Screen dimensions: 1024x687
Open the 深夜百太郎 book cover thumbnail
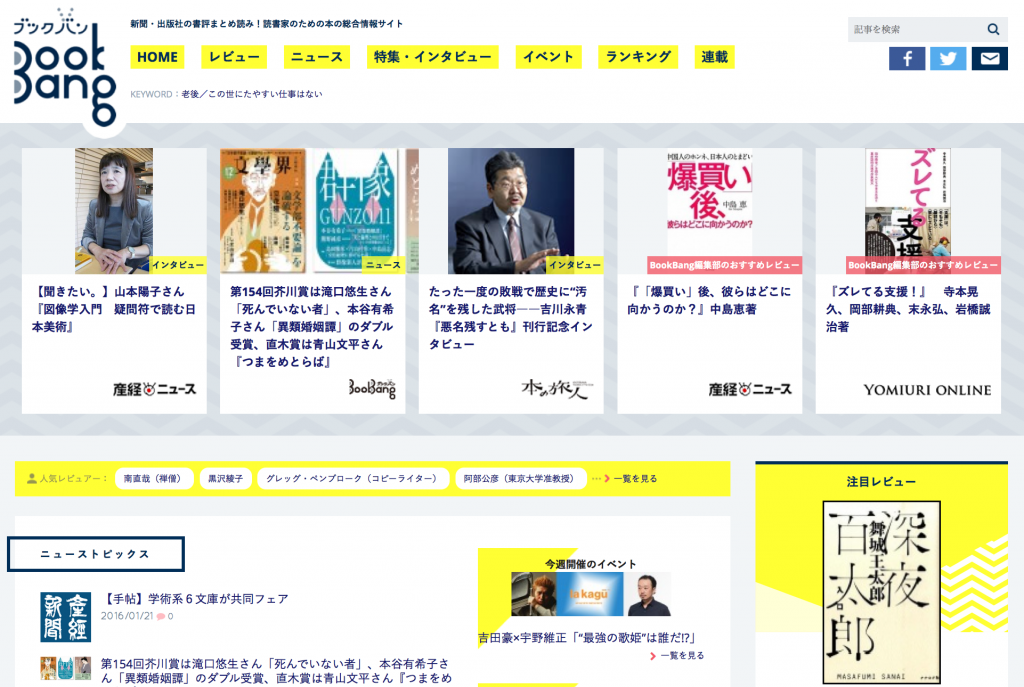click(x=881, y=592)
